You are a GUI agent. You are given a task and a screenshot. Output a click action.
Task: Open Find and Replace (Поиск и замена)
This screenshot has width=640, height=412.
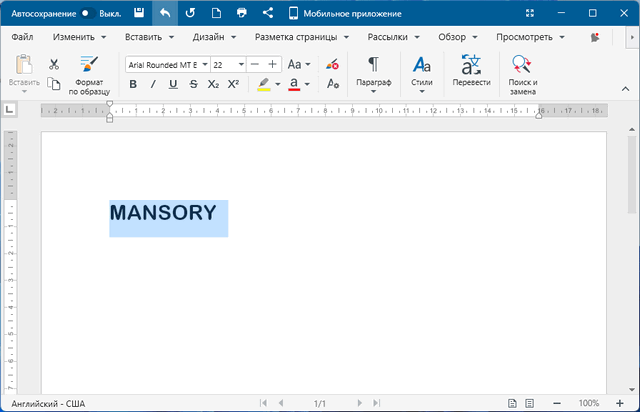click(522, 74)
